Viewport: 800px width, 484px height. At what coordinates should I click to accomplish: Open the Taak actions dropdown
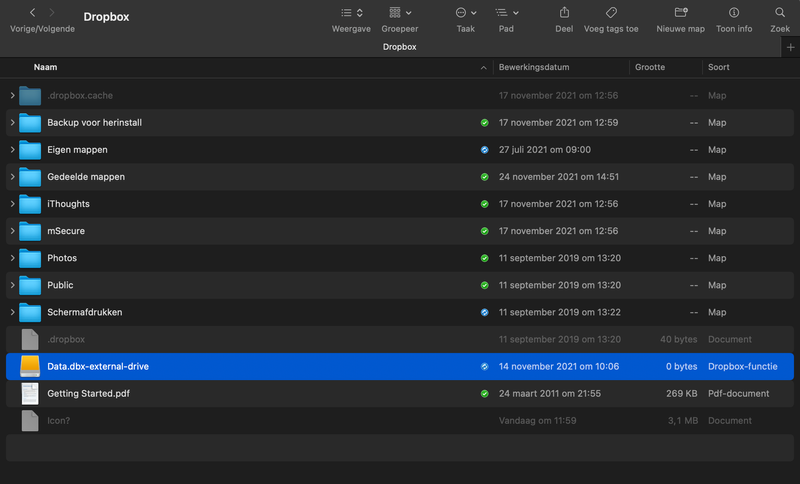[x=465, y=13]
